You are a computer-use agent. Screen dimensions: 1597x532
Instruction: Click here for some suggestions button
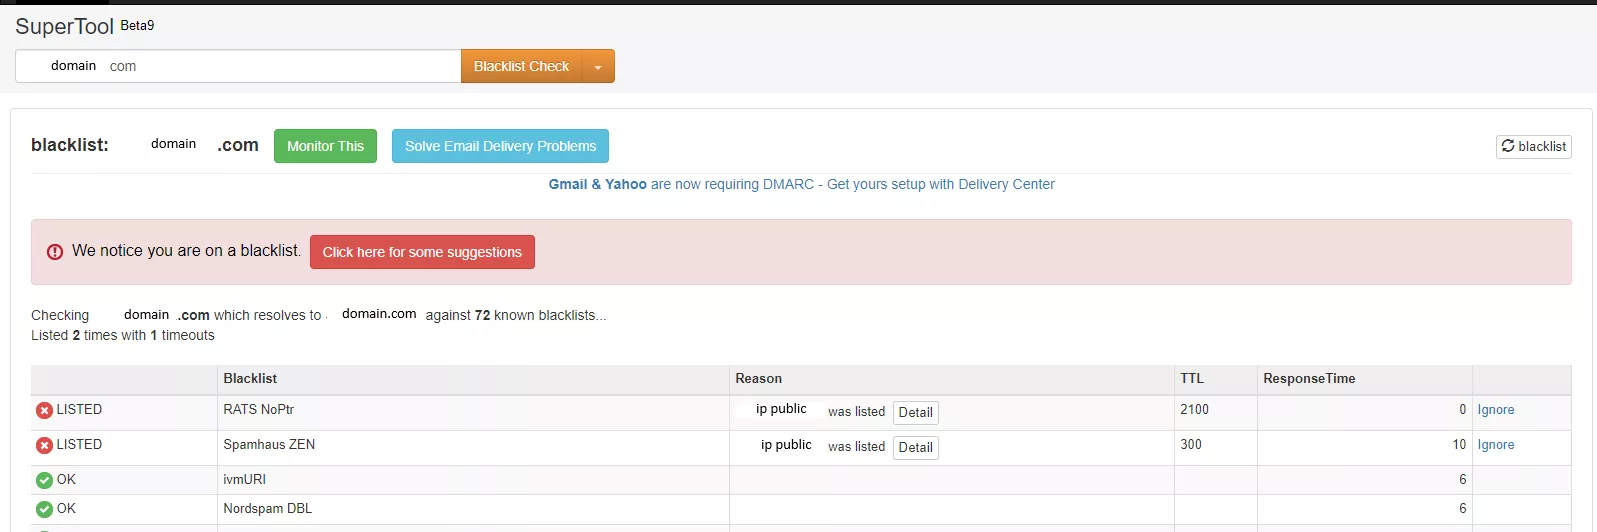(422, 252)
